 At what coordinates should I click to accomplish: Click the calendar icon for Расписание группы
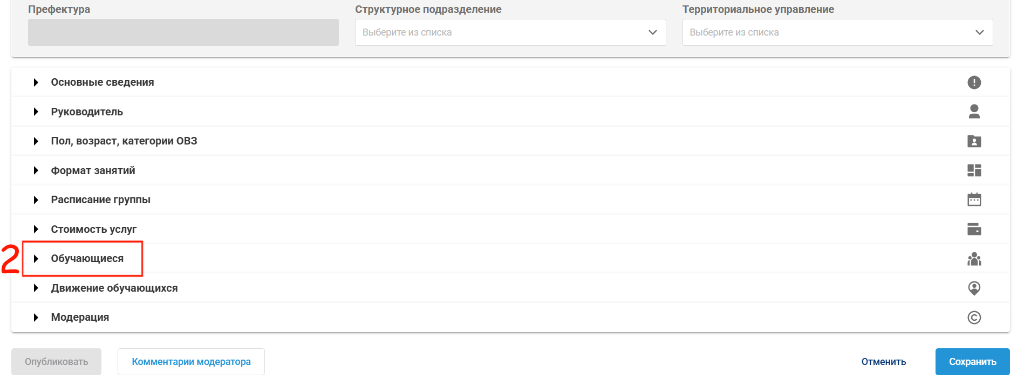point(974,200)
